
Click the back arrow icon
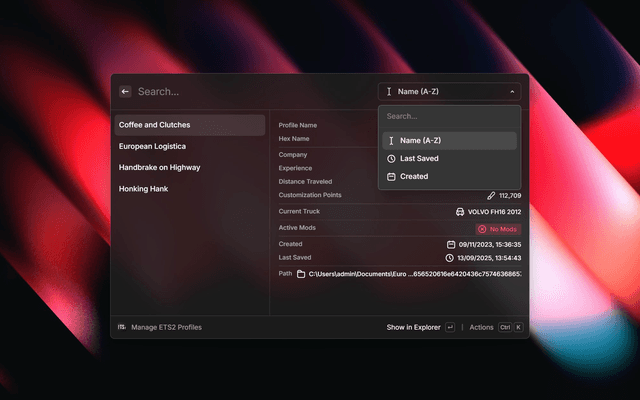click(x=125, y=91)
